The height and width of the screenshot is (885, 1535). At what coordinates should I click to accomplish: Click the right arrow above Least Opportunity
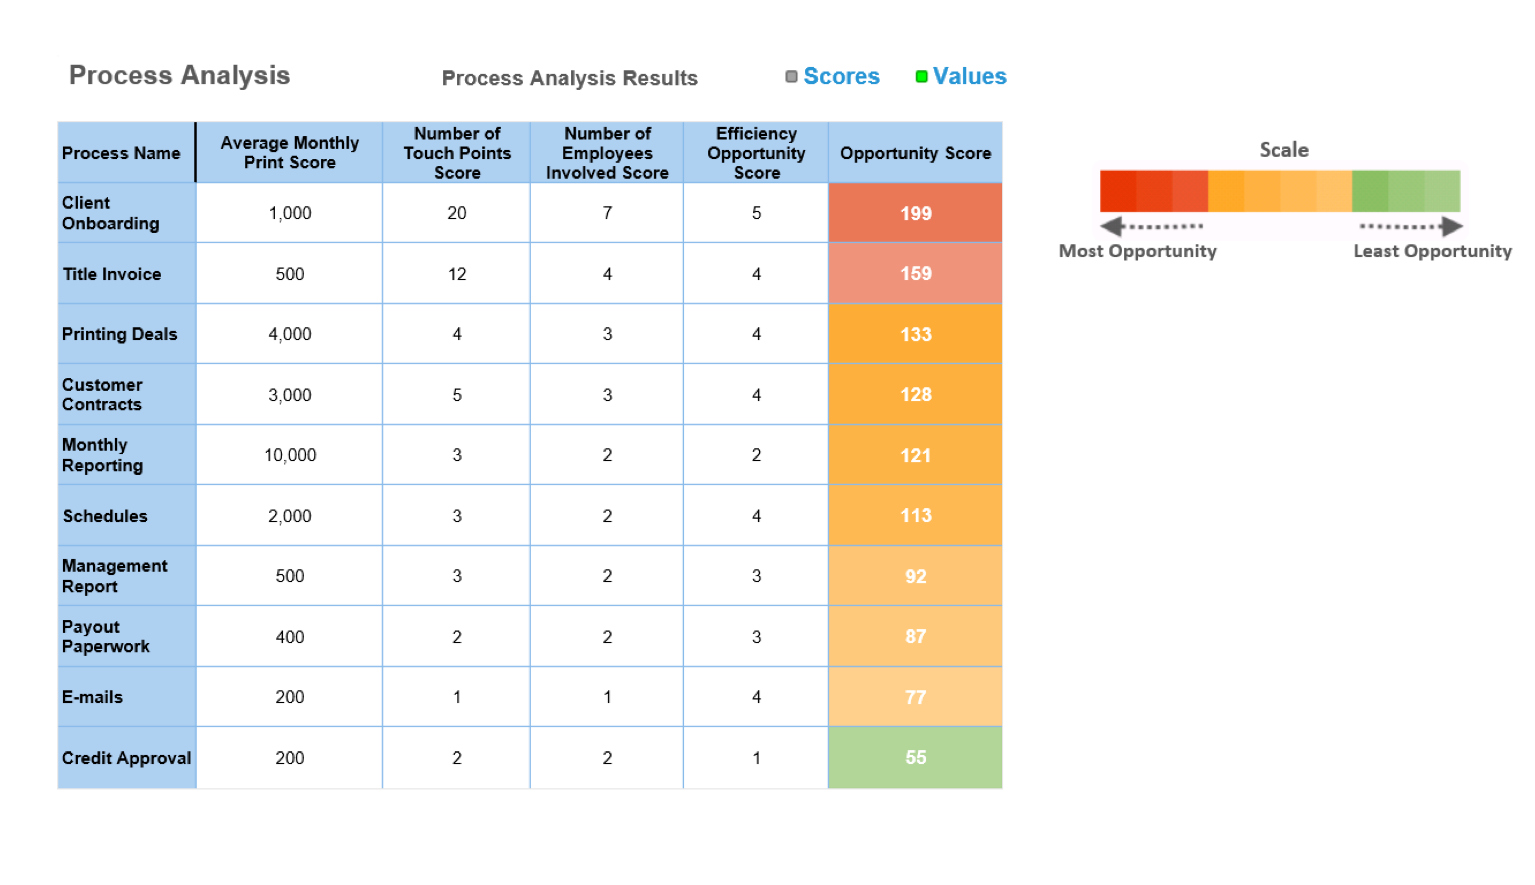click(1451, 226)
